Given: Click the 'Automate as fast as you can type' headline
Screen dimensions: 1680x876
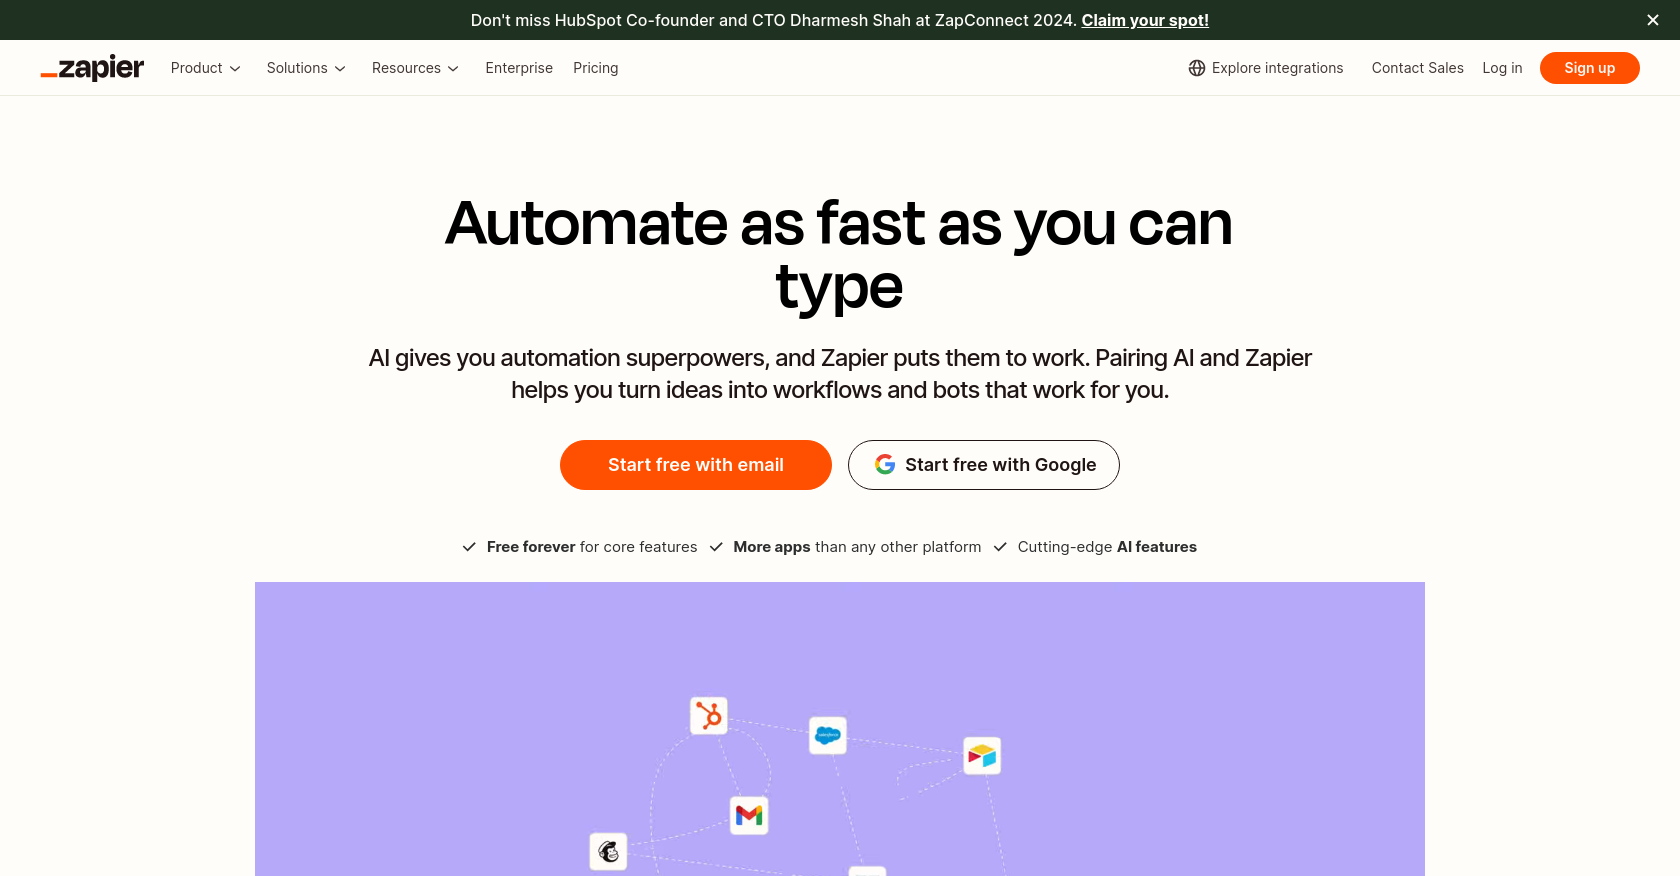Looking at the screenshot, I should [839, 254].
